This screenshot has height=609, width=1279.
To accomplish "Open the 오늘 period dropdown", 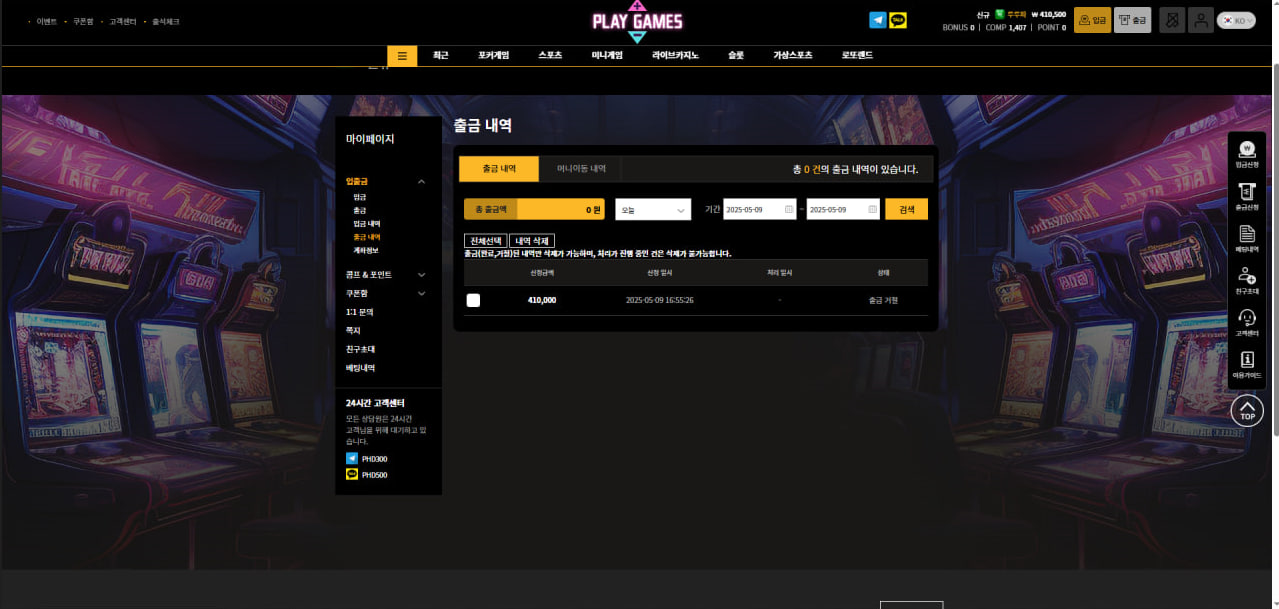I will 653,210.
